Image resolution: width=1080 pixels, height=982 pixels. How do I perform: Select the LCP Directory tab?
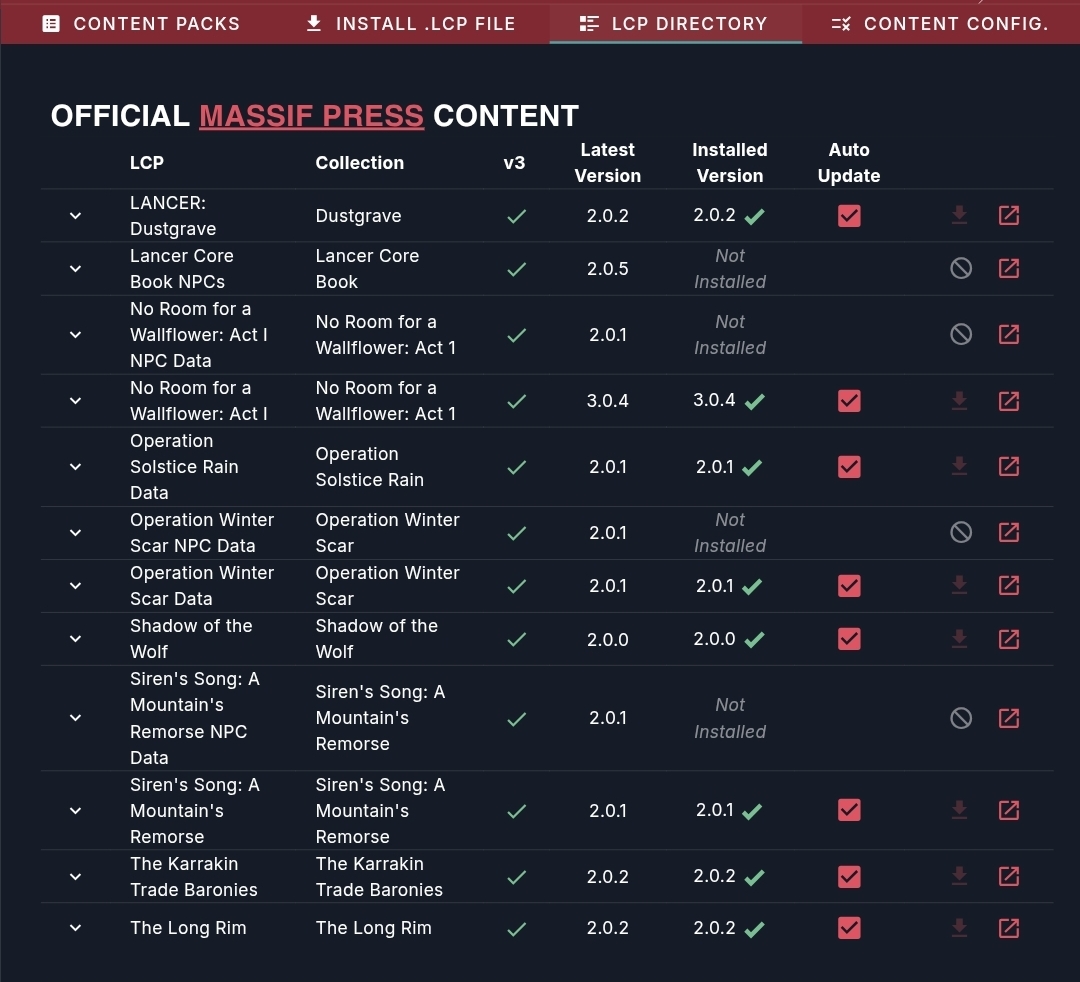[x=675, y=23]
